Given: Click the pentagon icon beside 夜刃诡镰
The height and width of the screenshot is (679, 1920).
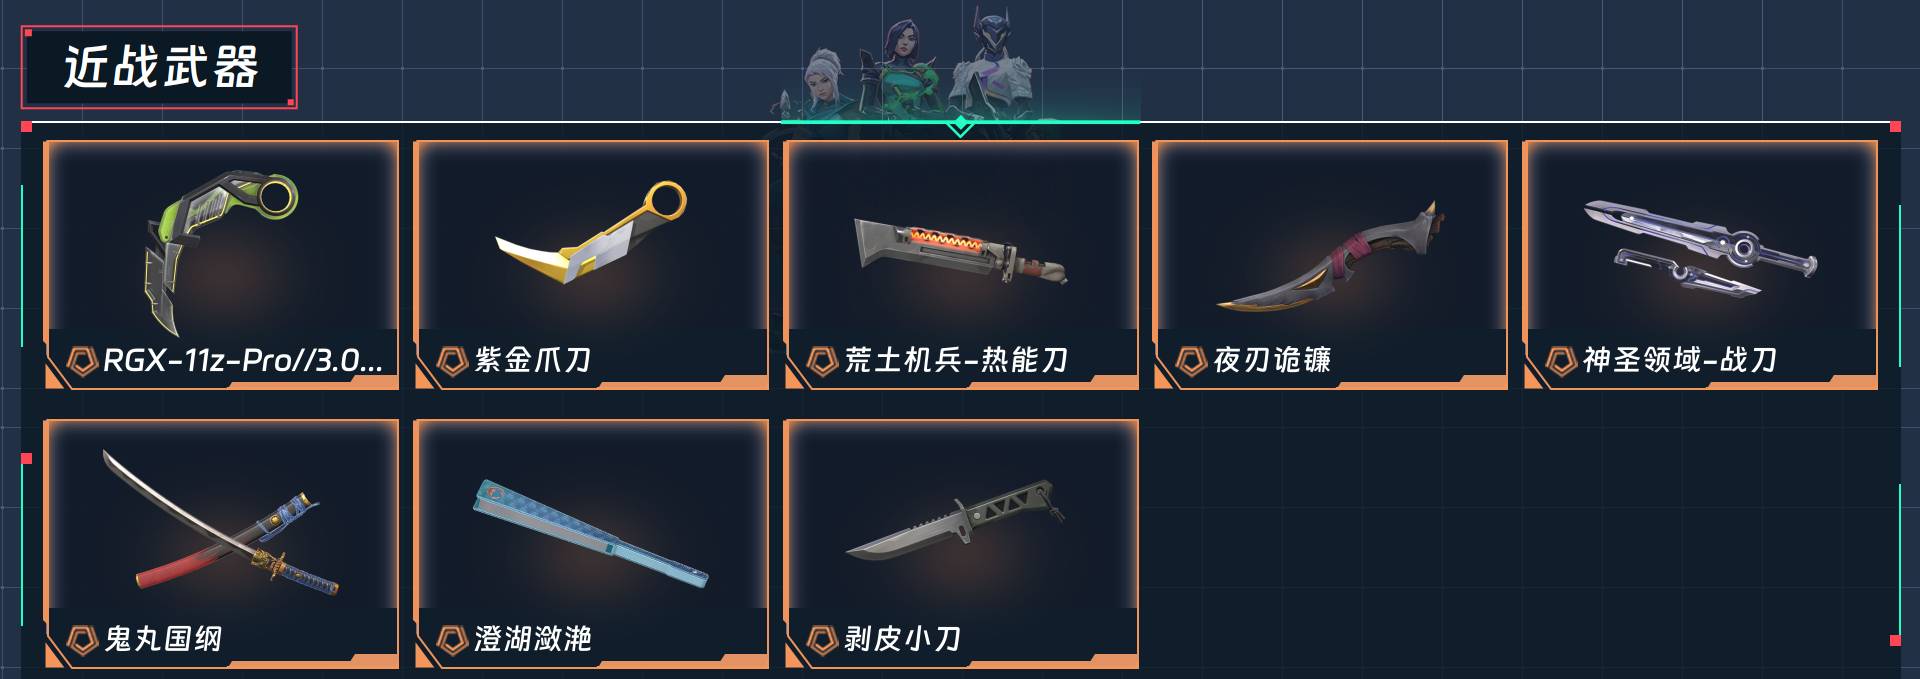Looking at the screenshot, I should point(1191,360).
